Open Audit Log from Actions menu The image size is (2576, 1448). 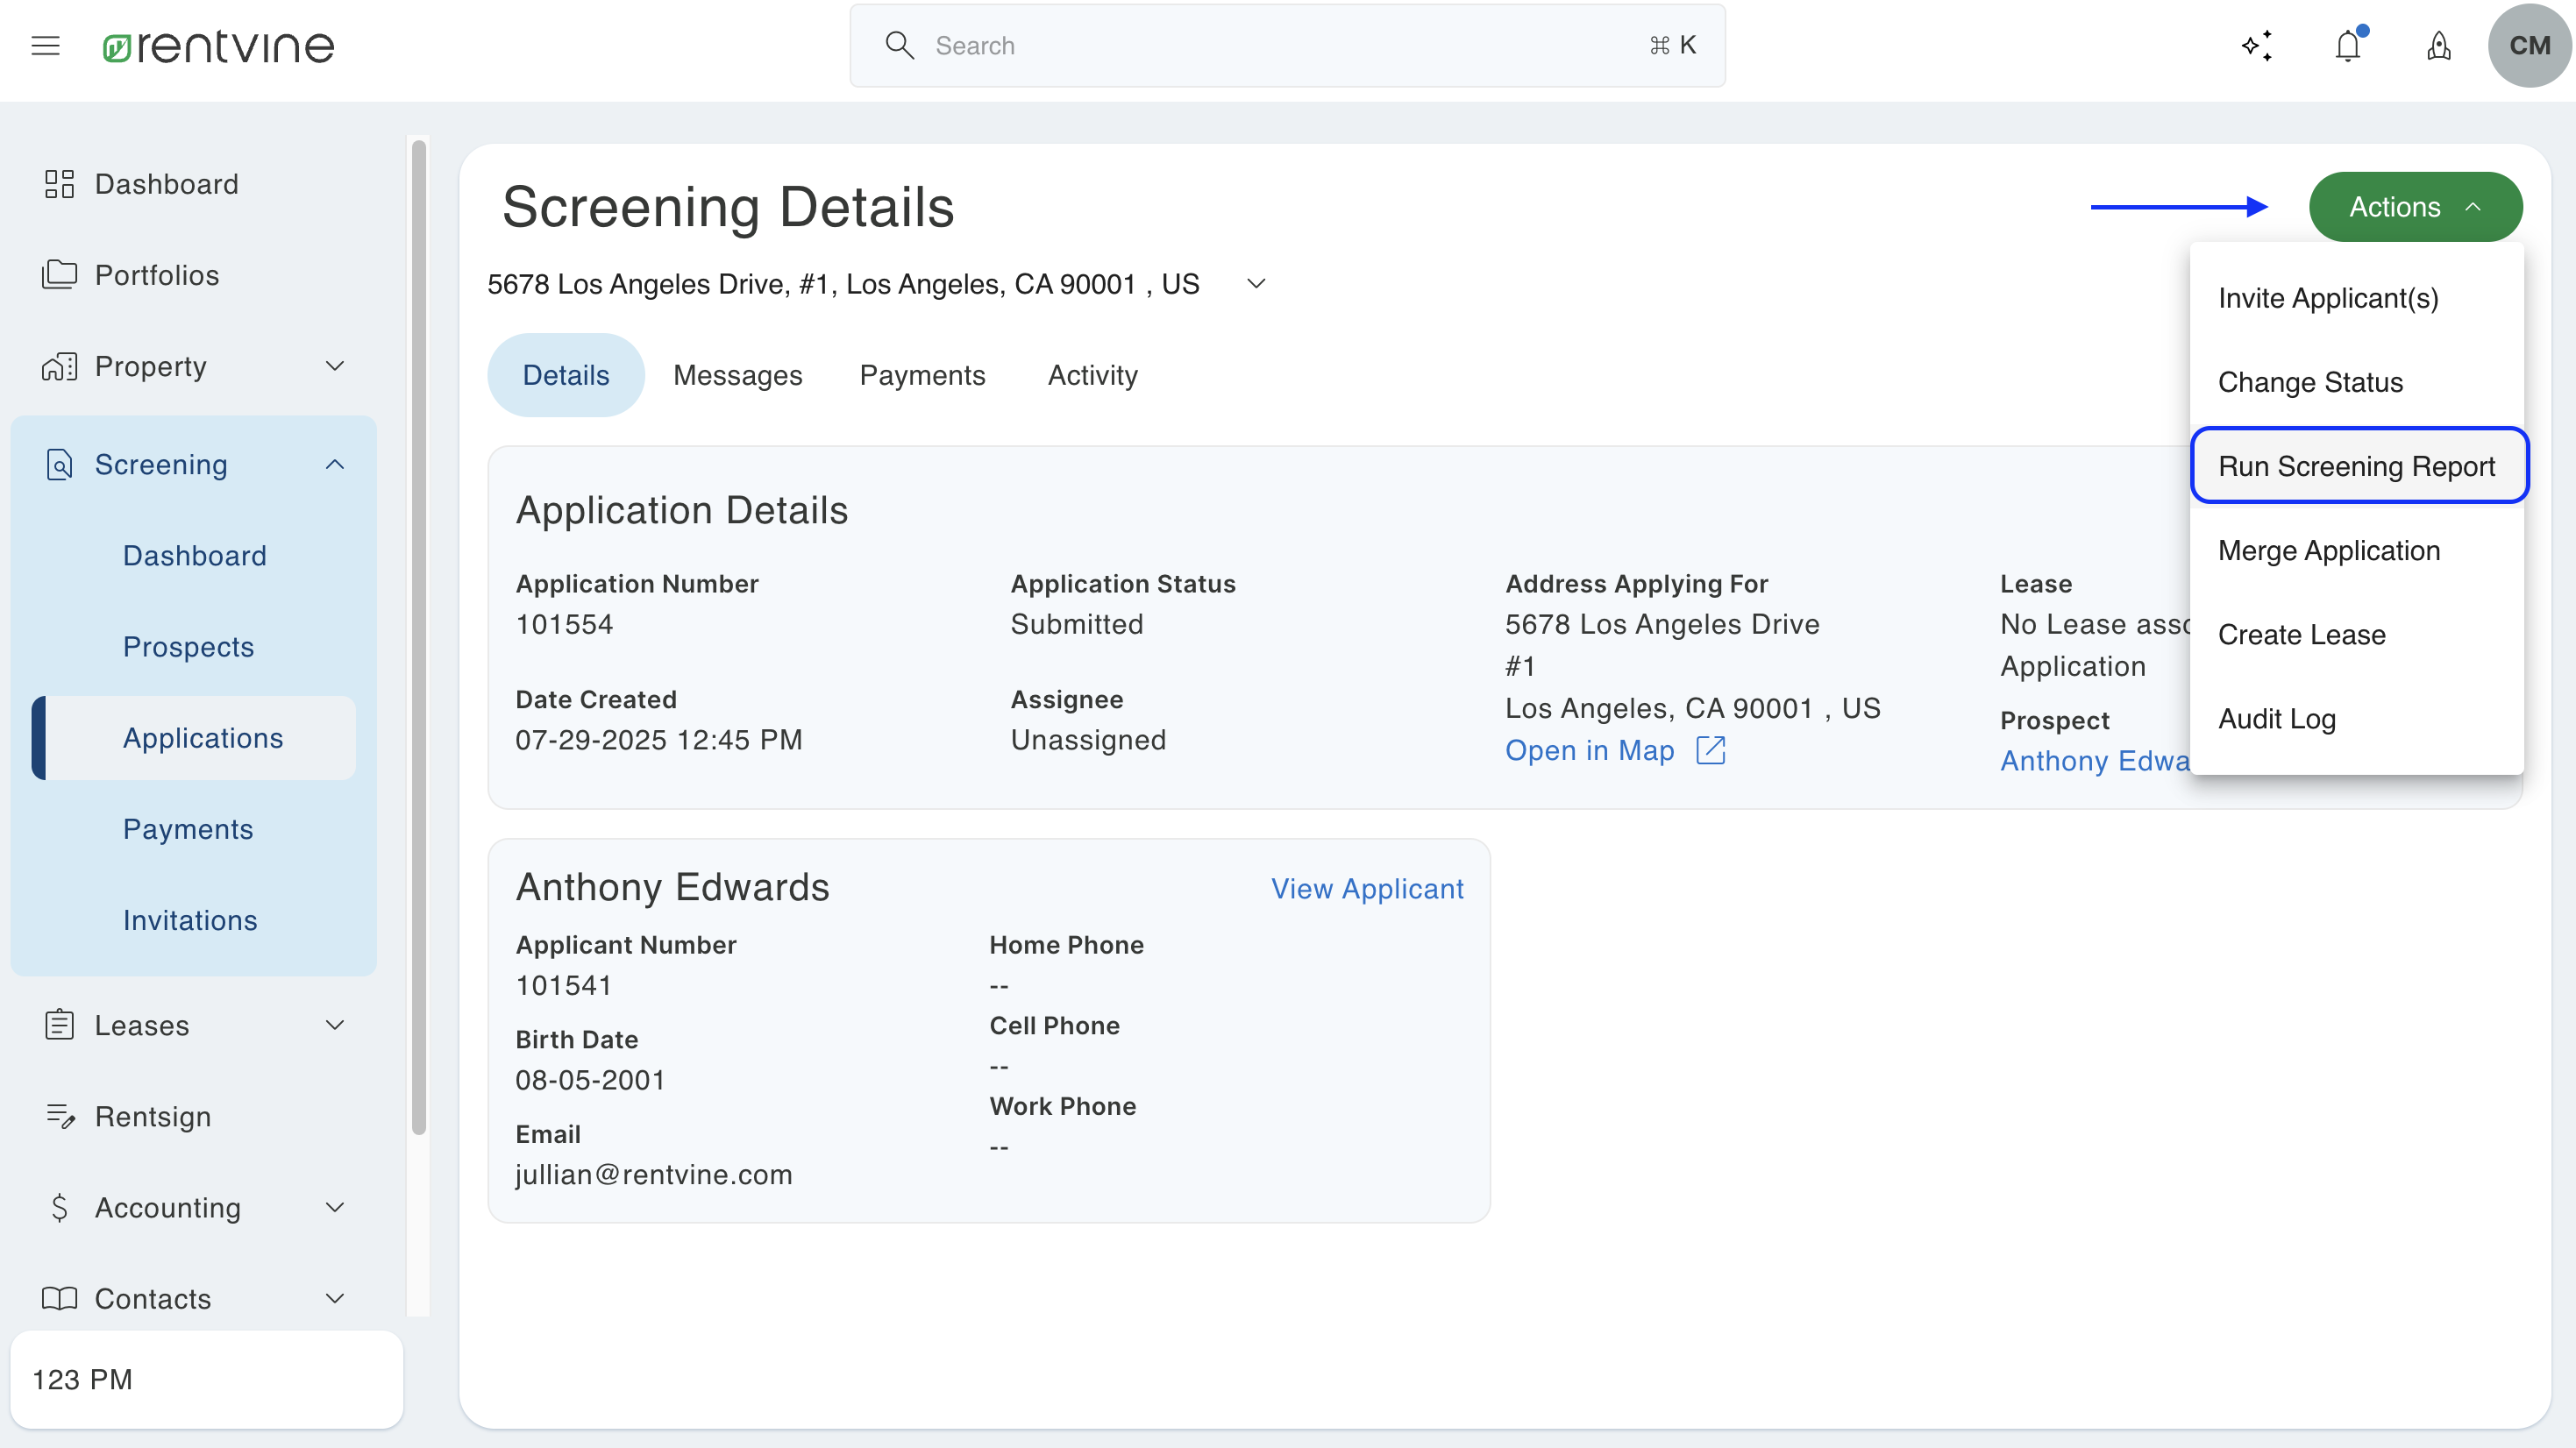click(x=2357, y=718)
